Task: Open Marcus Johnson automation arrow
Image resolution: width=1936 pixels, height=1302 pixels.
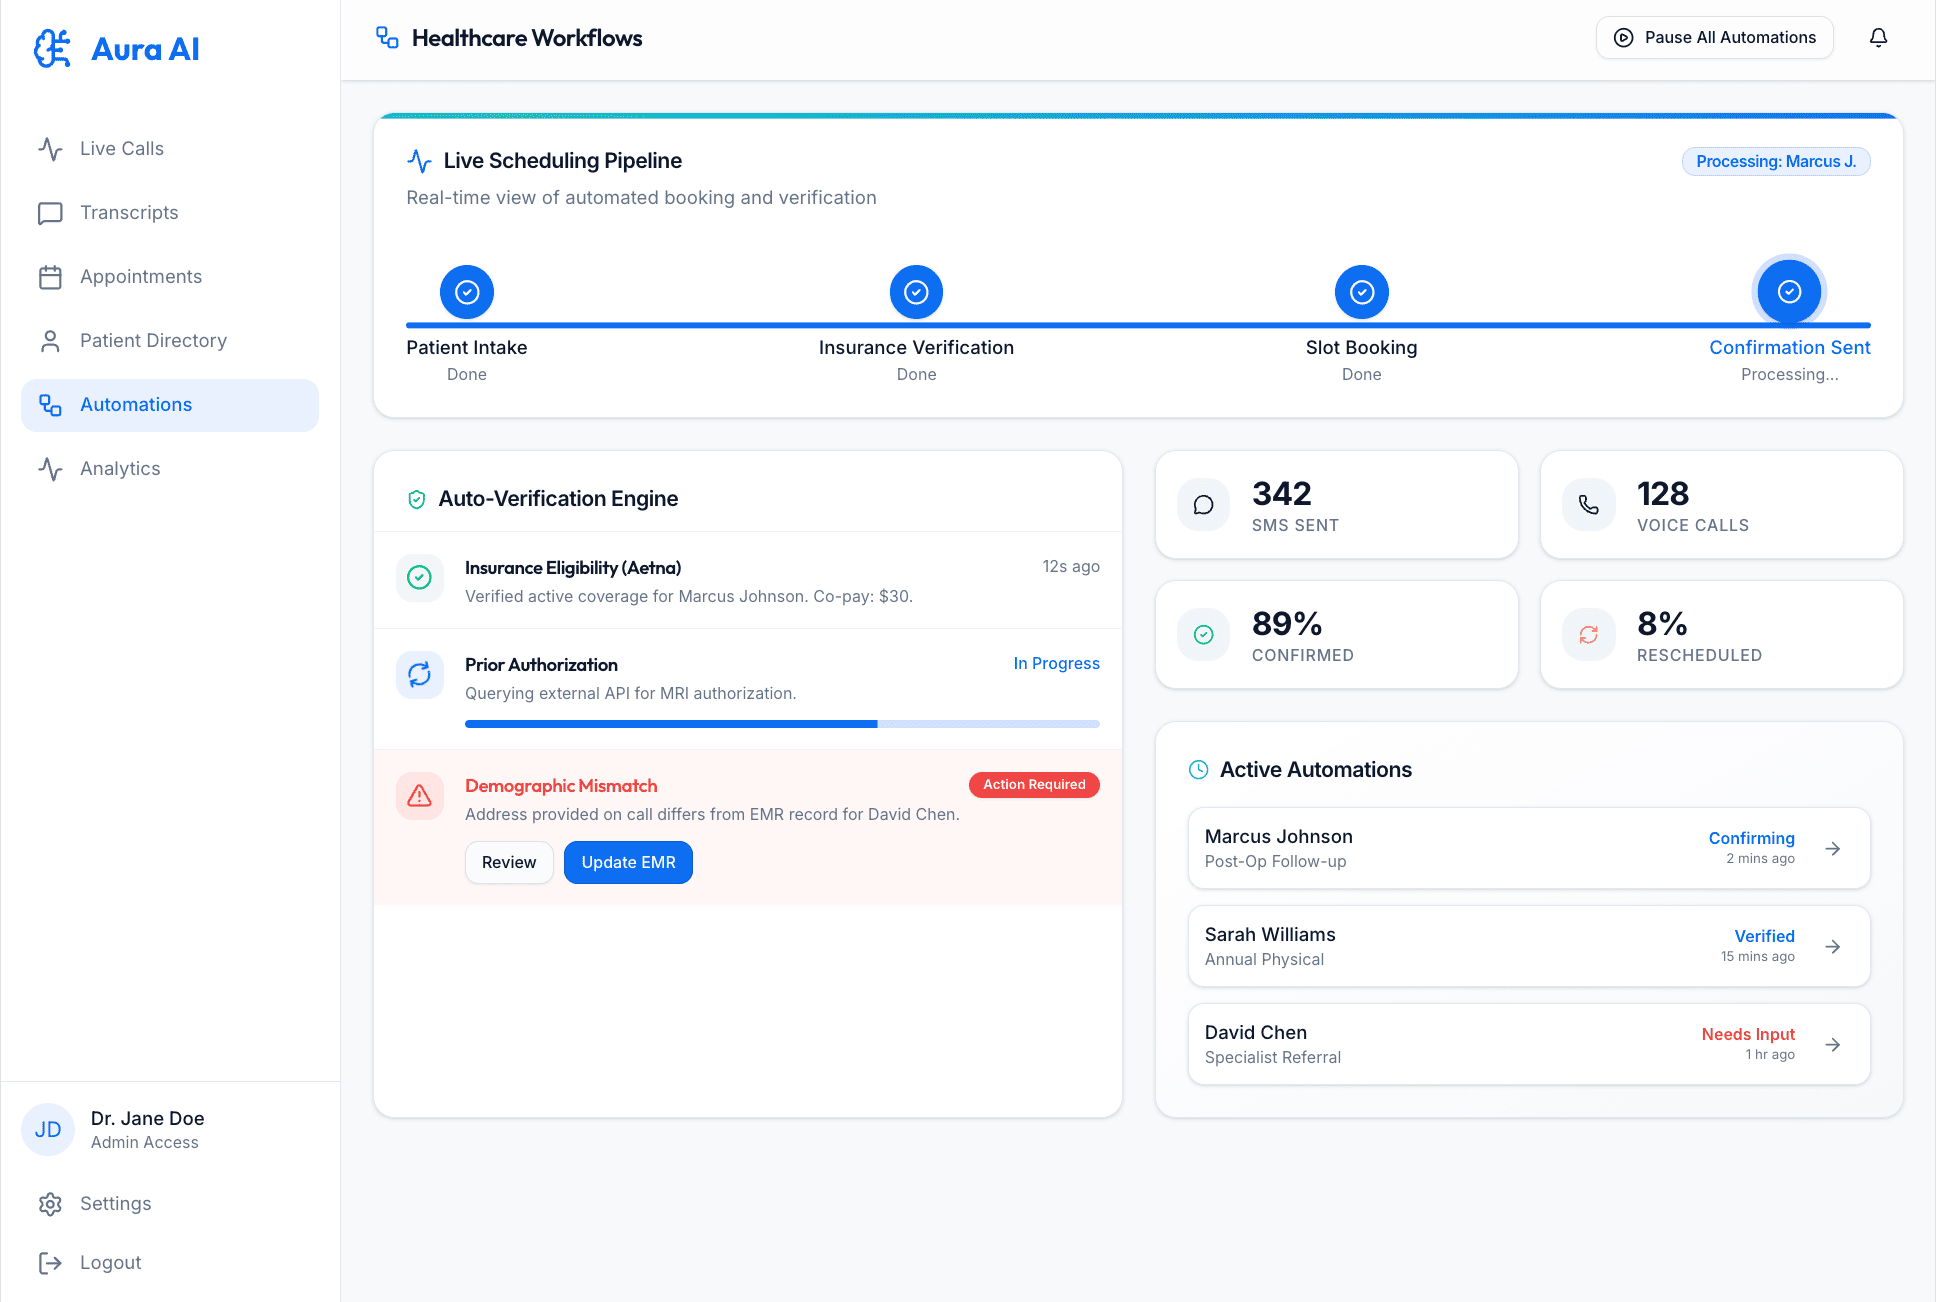Action: [1832, 849]
